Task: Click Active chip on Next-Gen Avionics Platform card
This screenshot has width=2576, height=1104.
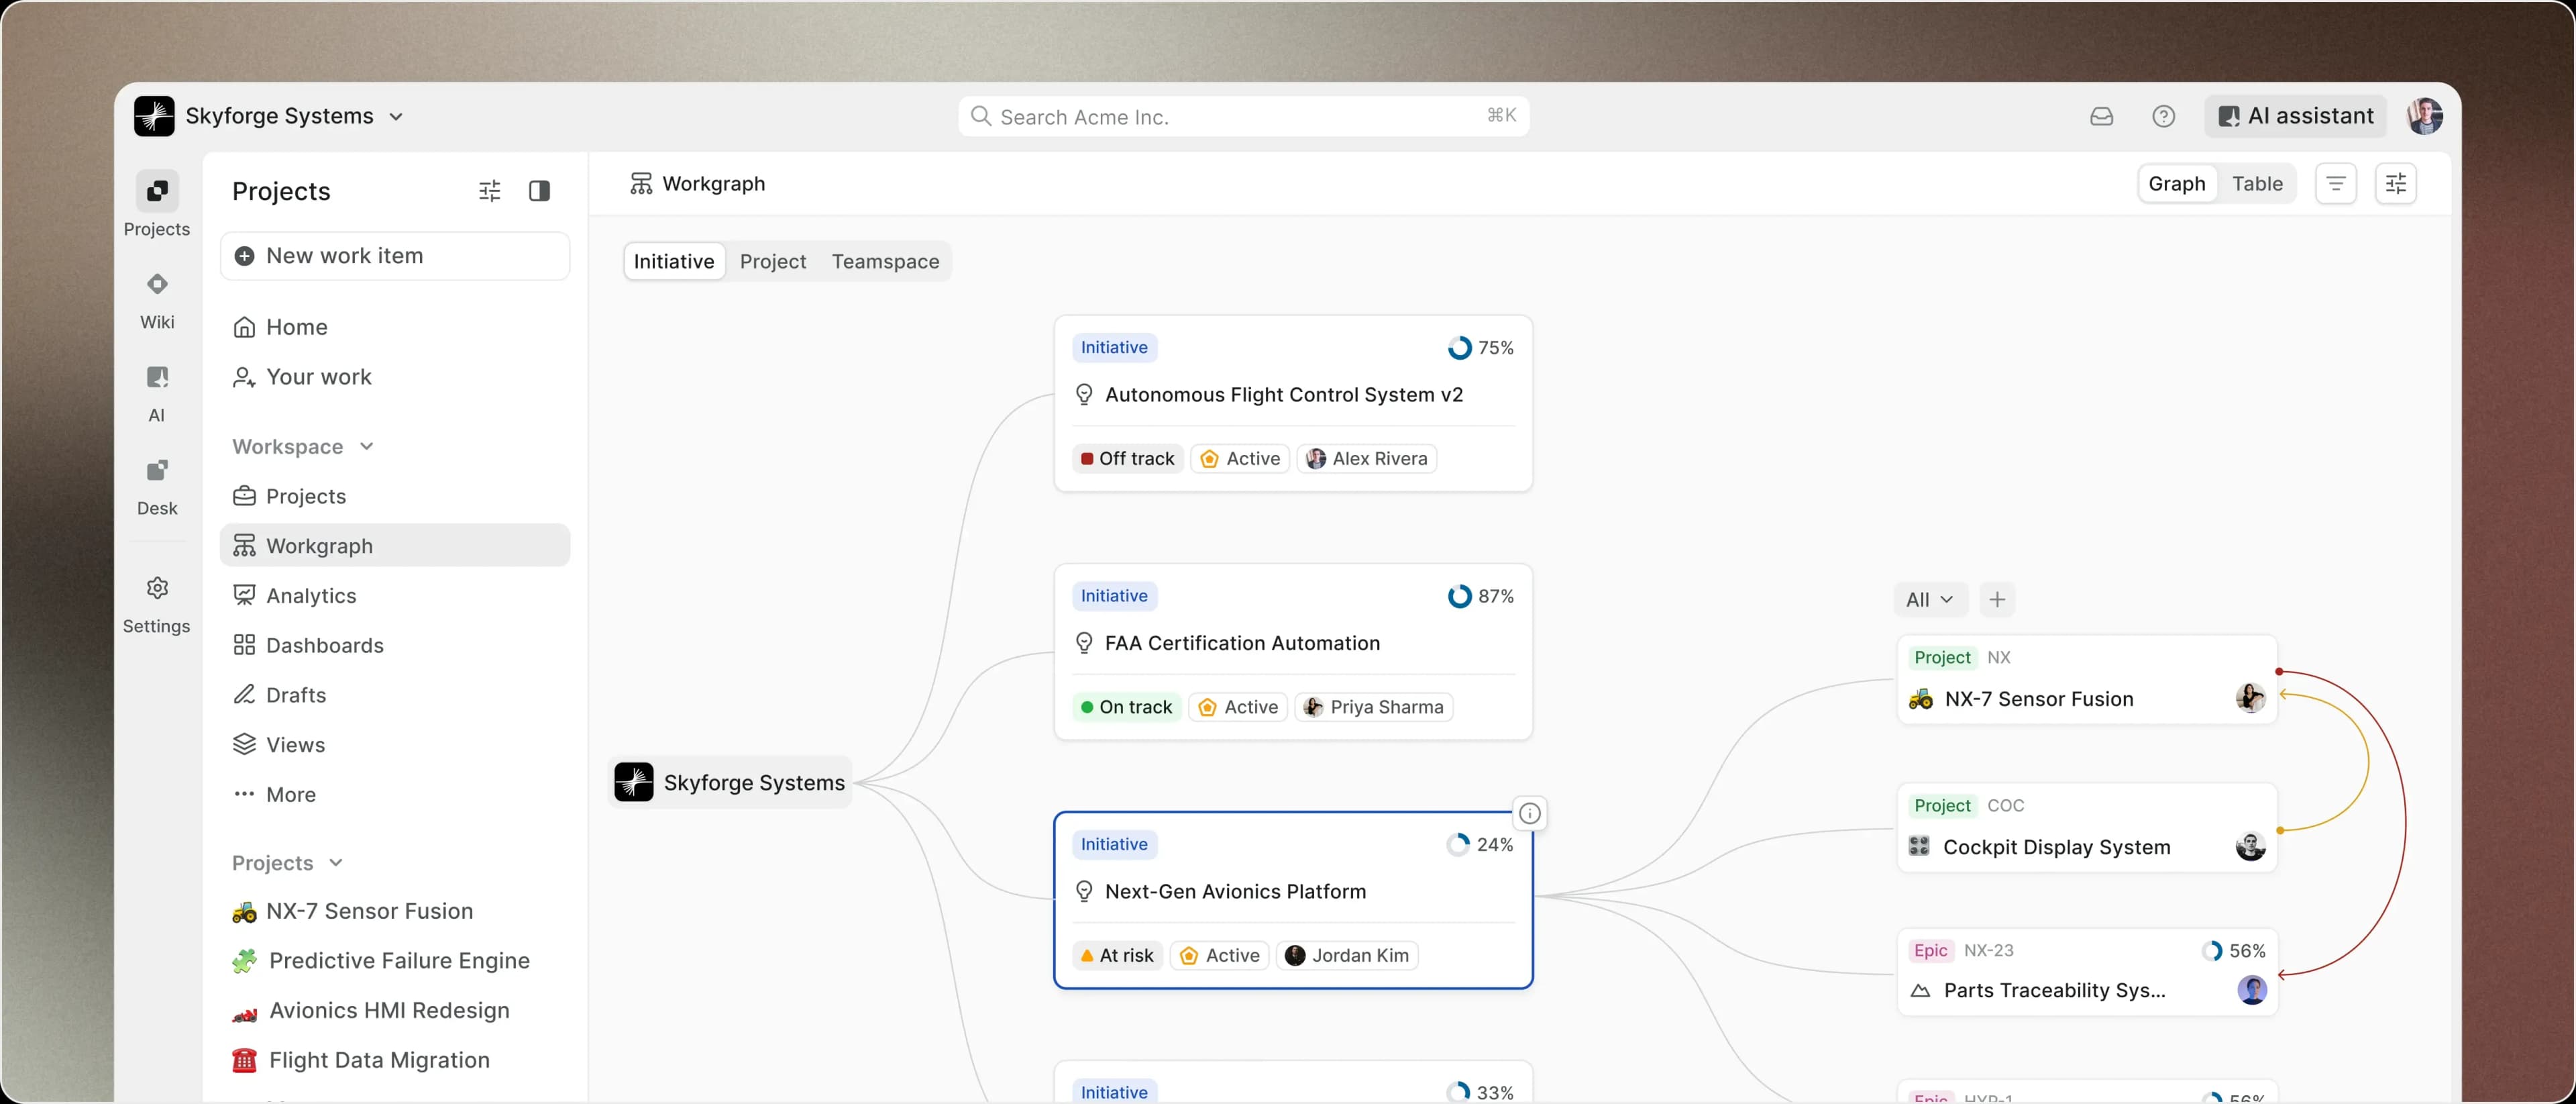Action: click(1219, 956)
